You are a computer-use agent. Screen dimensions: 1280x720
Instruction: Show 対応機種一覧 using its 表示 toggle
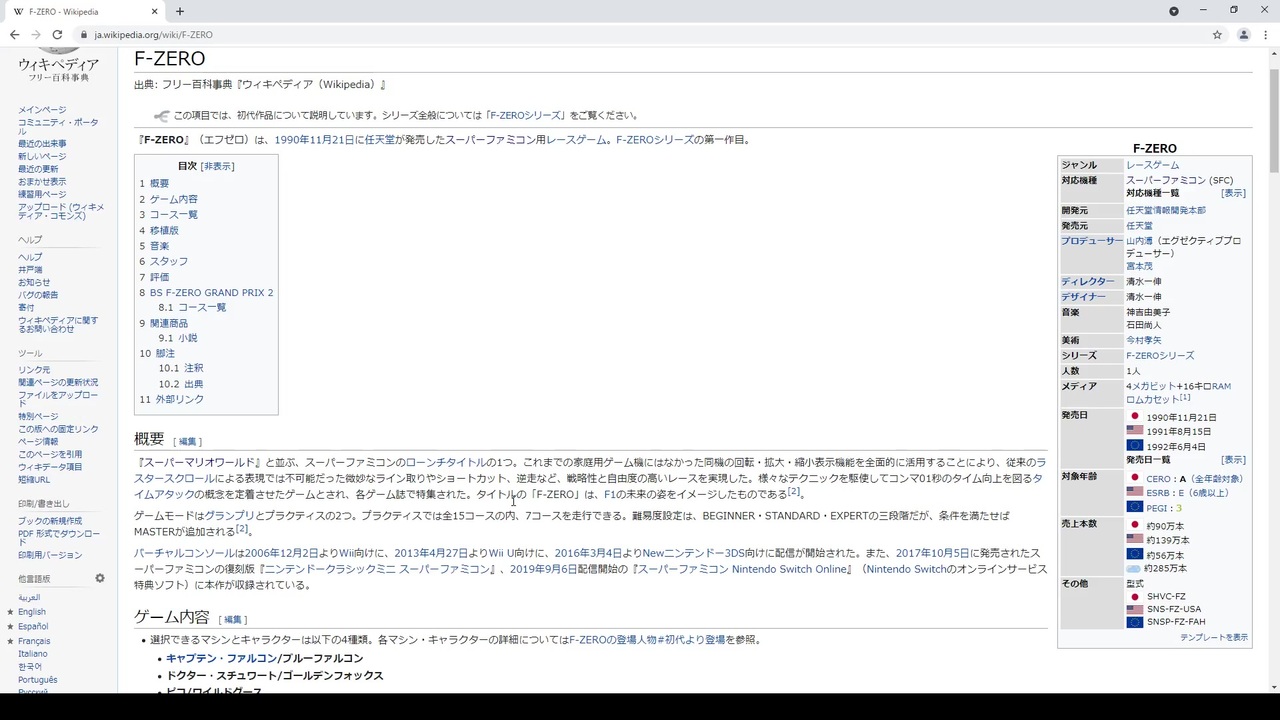(1232, 193)
